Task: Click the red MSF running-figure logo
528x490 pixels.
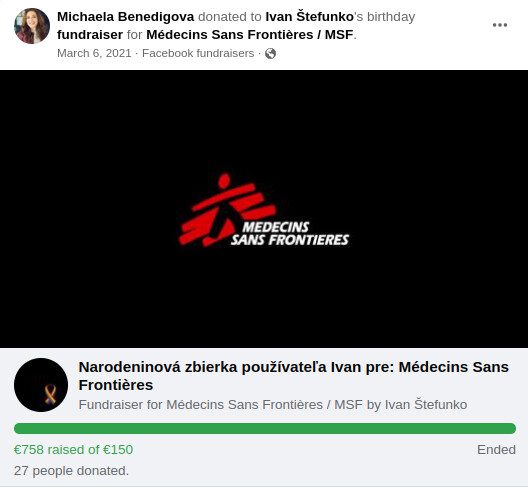Action: (x=226, y=210)
